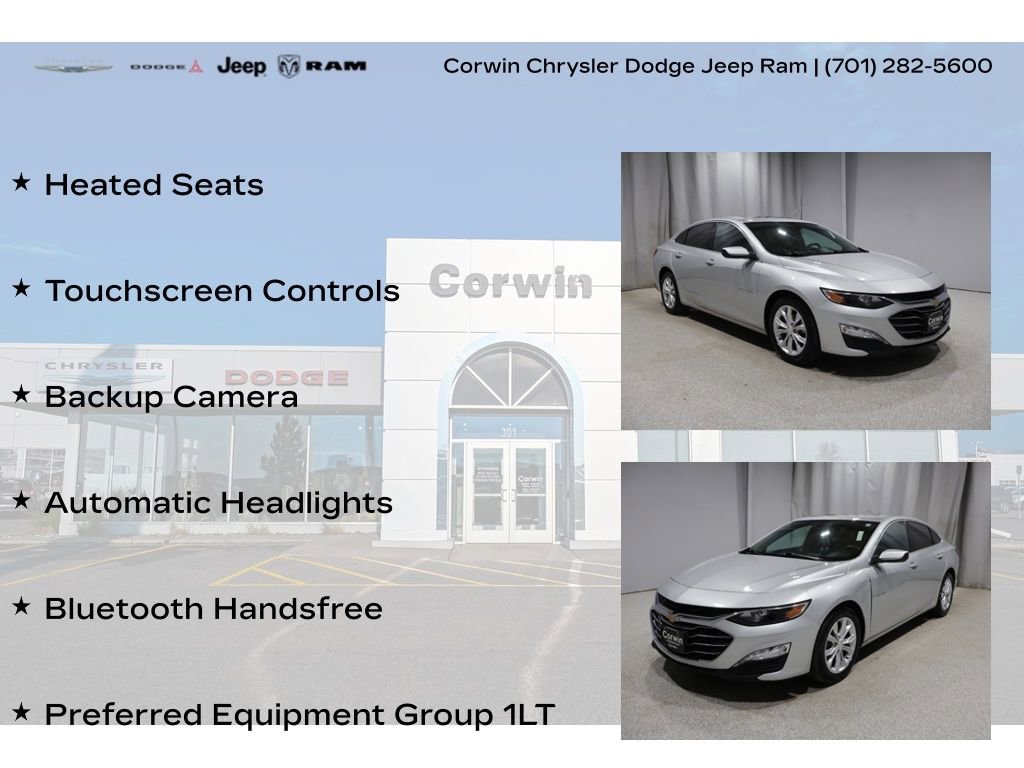Click the star bullet beside Touchscreen Controls
Screen dimensions: 1024x768
click(22, 287)
